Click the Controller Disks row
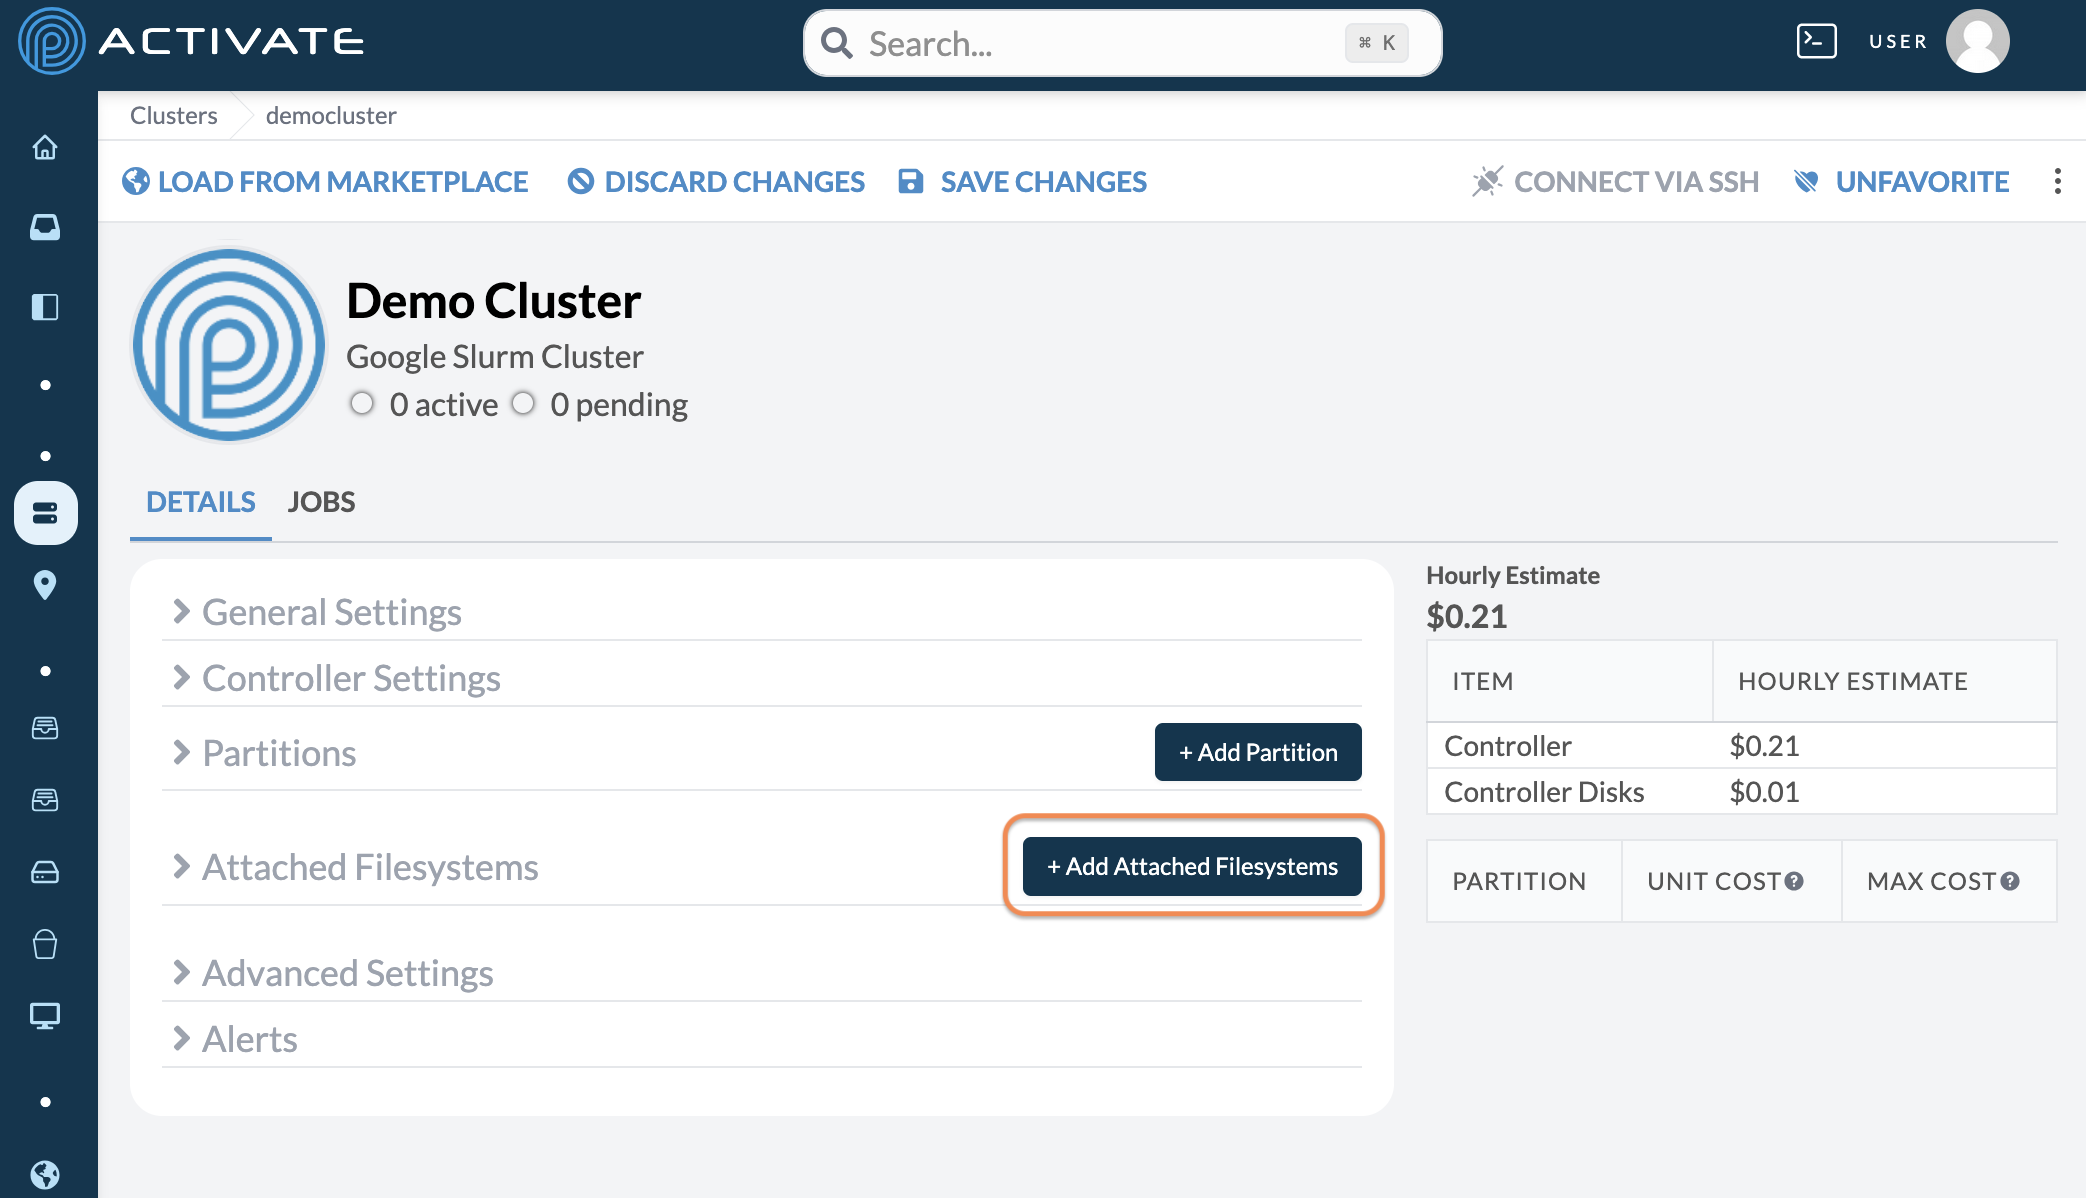 click(1742, 792)
